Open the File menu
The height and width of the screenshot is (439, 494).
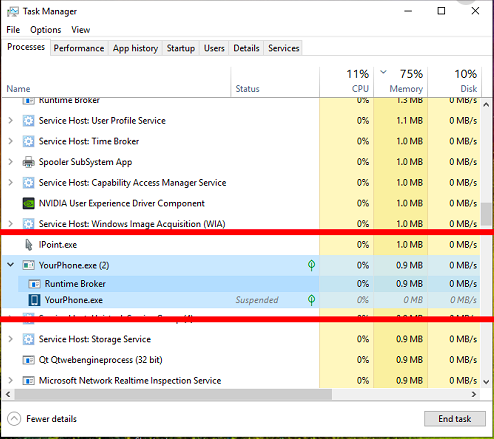tap(13, 30)
